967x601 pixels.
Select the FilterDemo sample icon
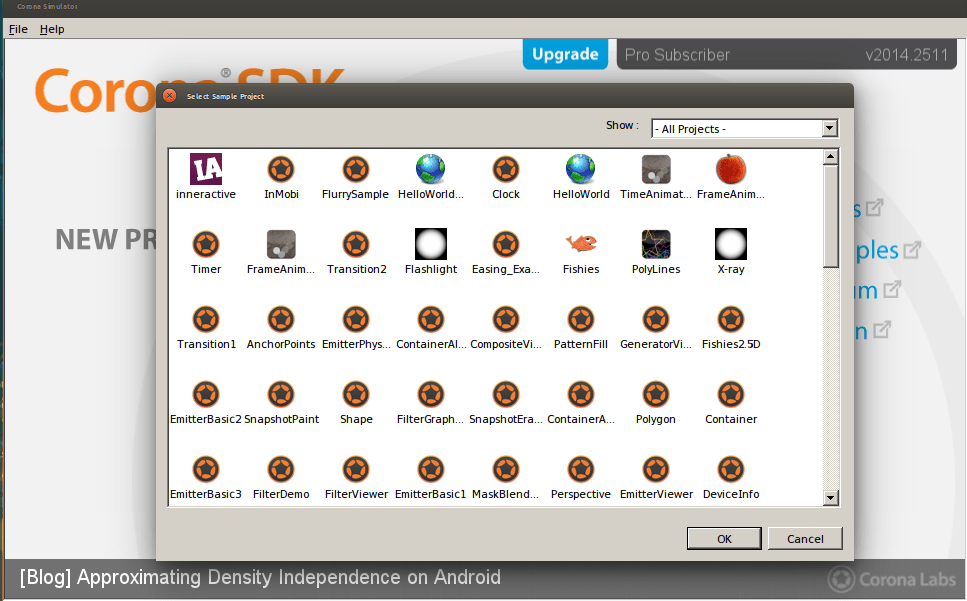[x=281, y=470]
